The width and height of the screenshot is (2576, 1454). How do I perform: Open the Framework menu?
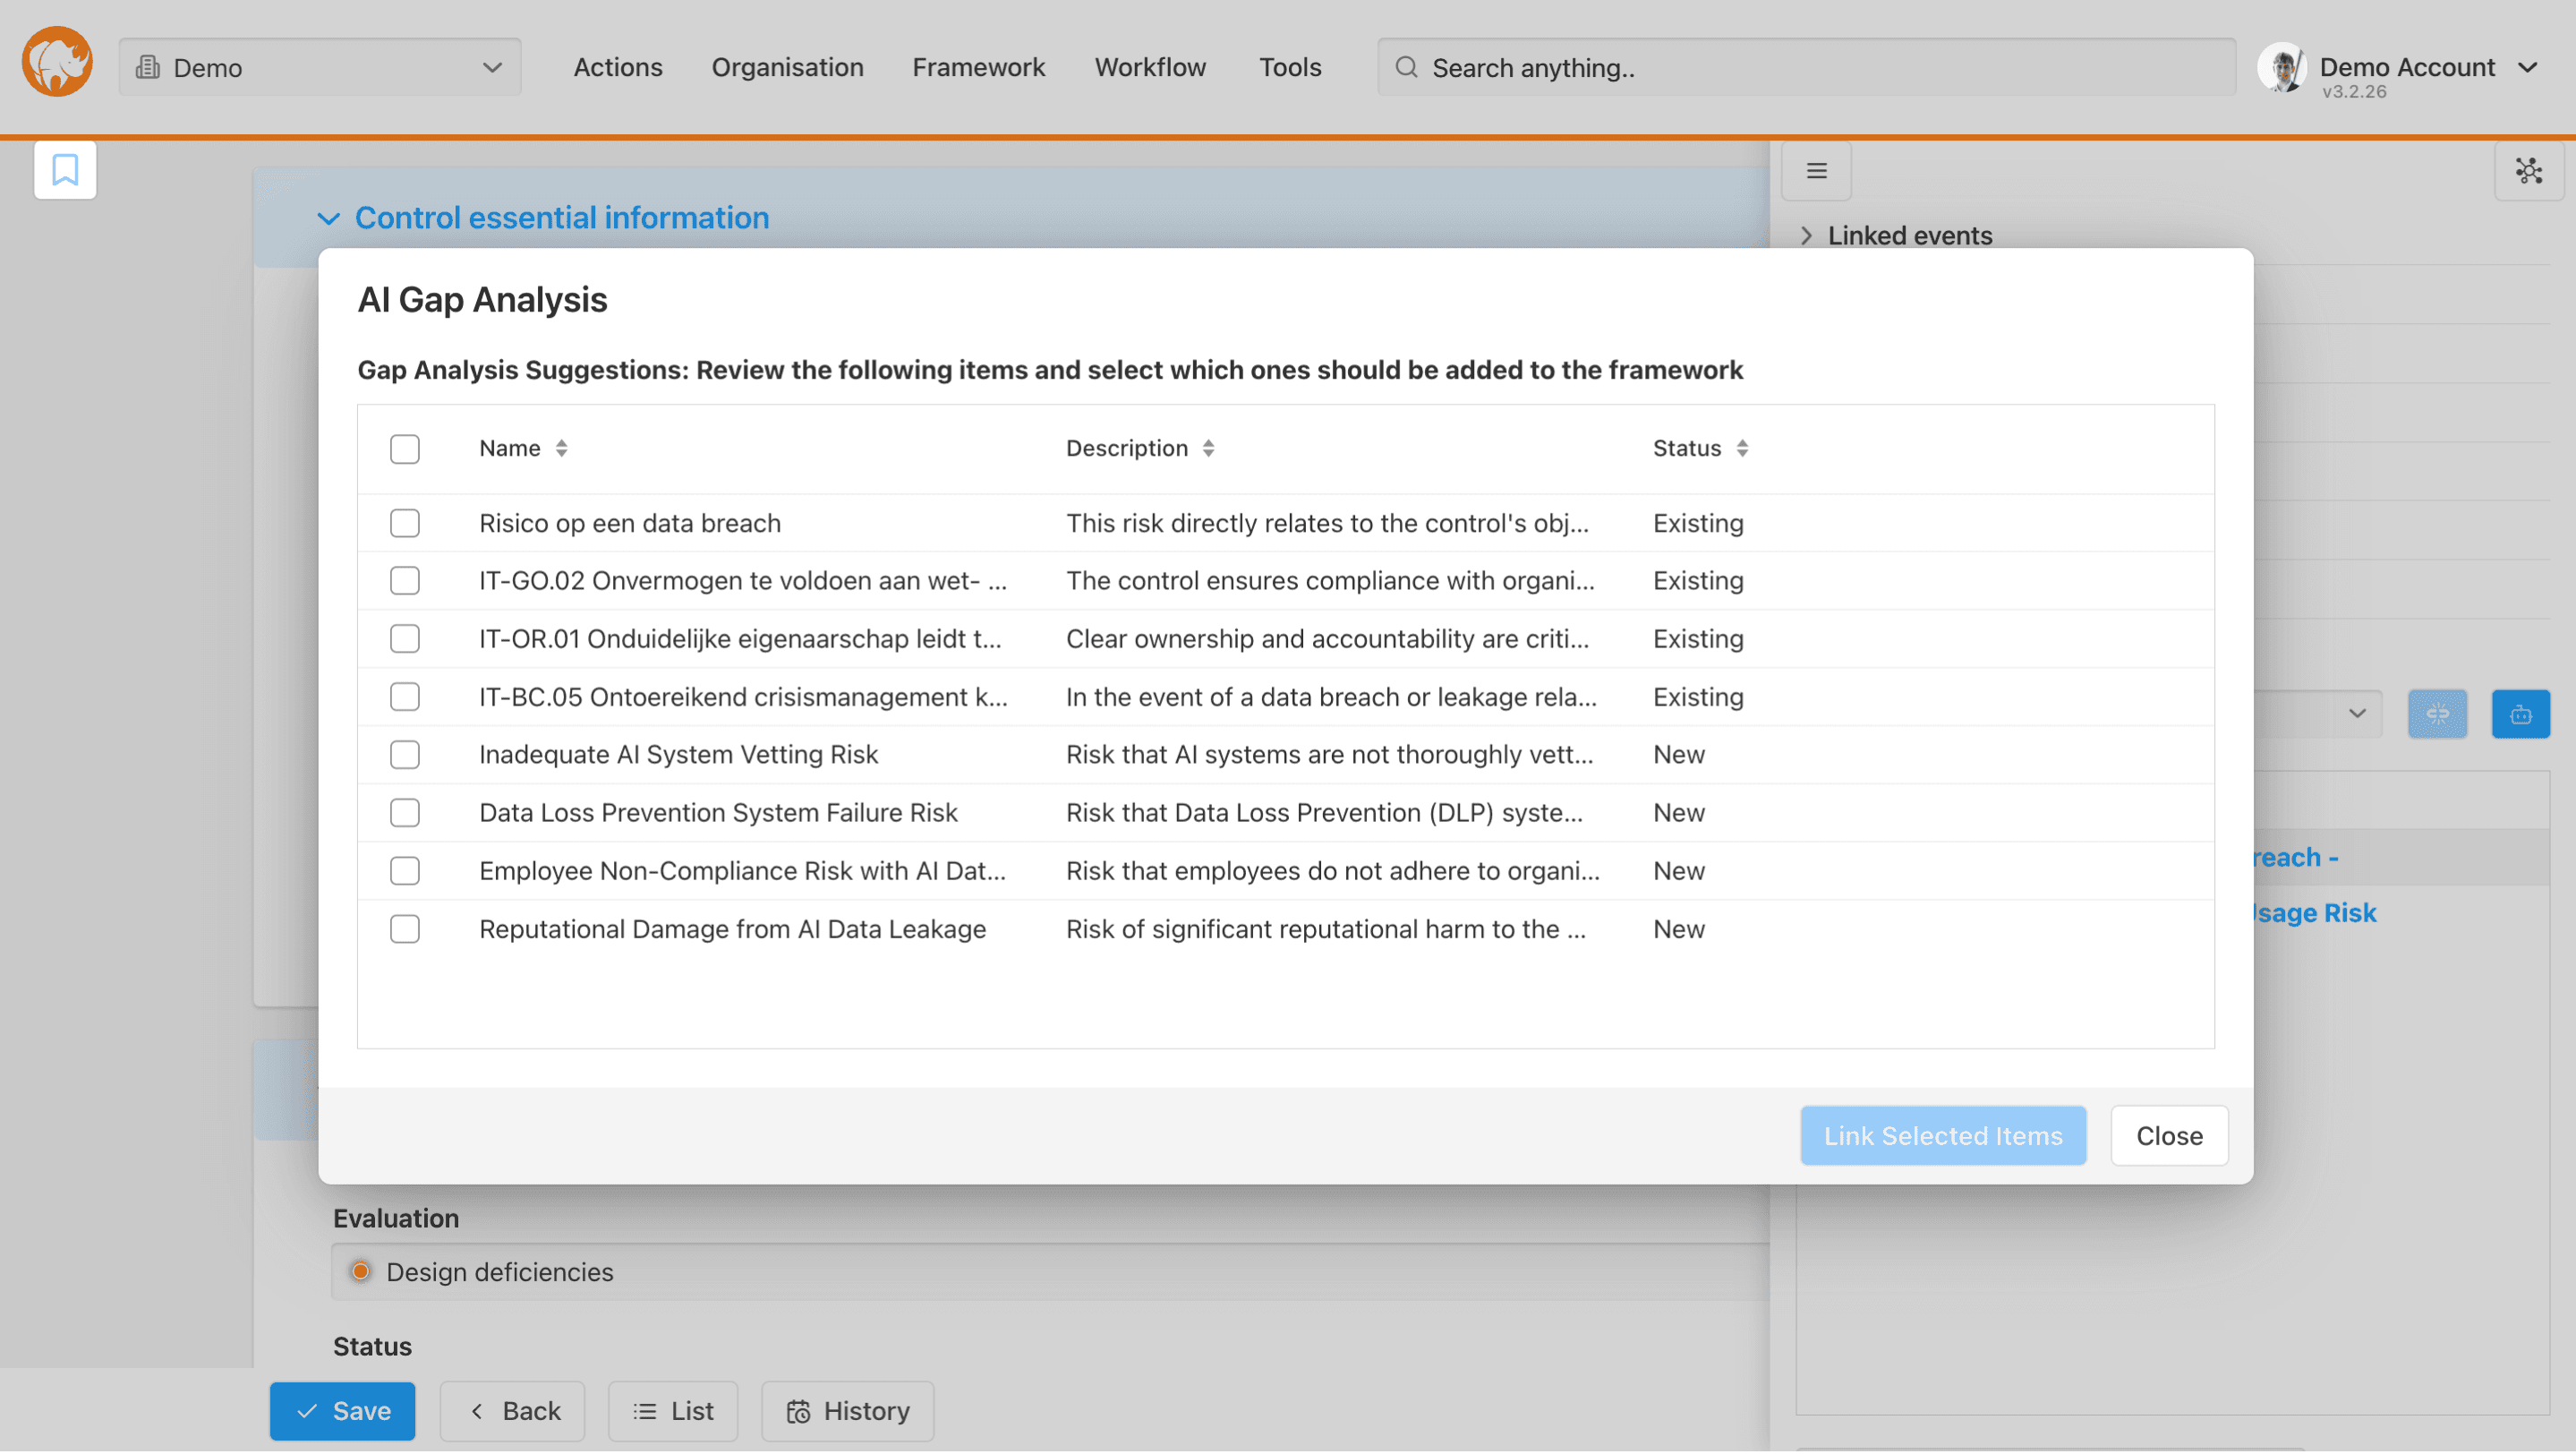[x=977, y=67]
